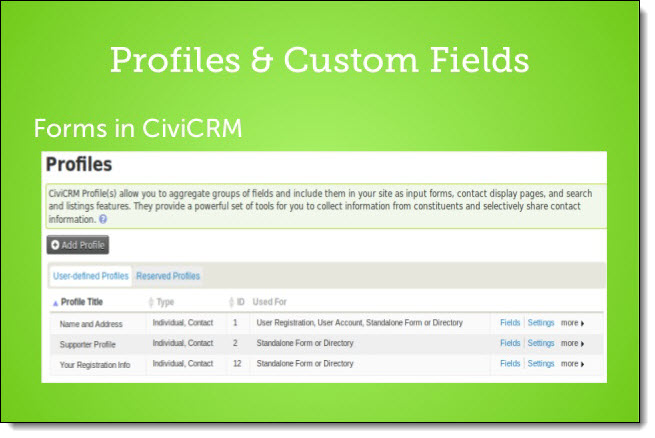Click 'Standalone Form or Directory' in Your Registration Info row
The width and height of the screenshot is (655, 438).
point(305,364)
